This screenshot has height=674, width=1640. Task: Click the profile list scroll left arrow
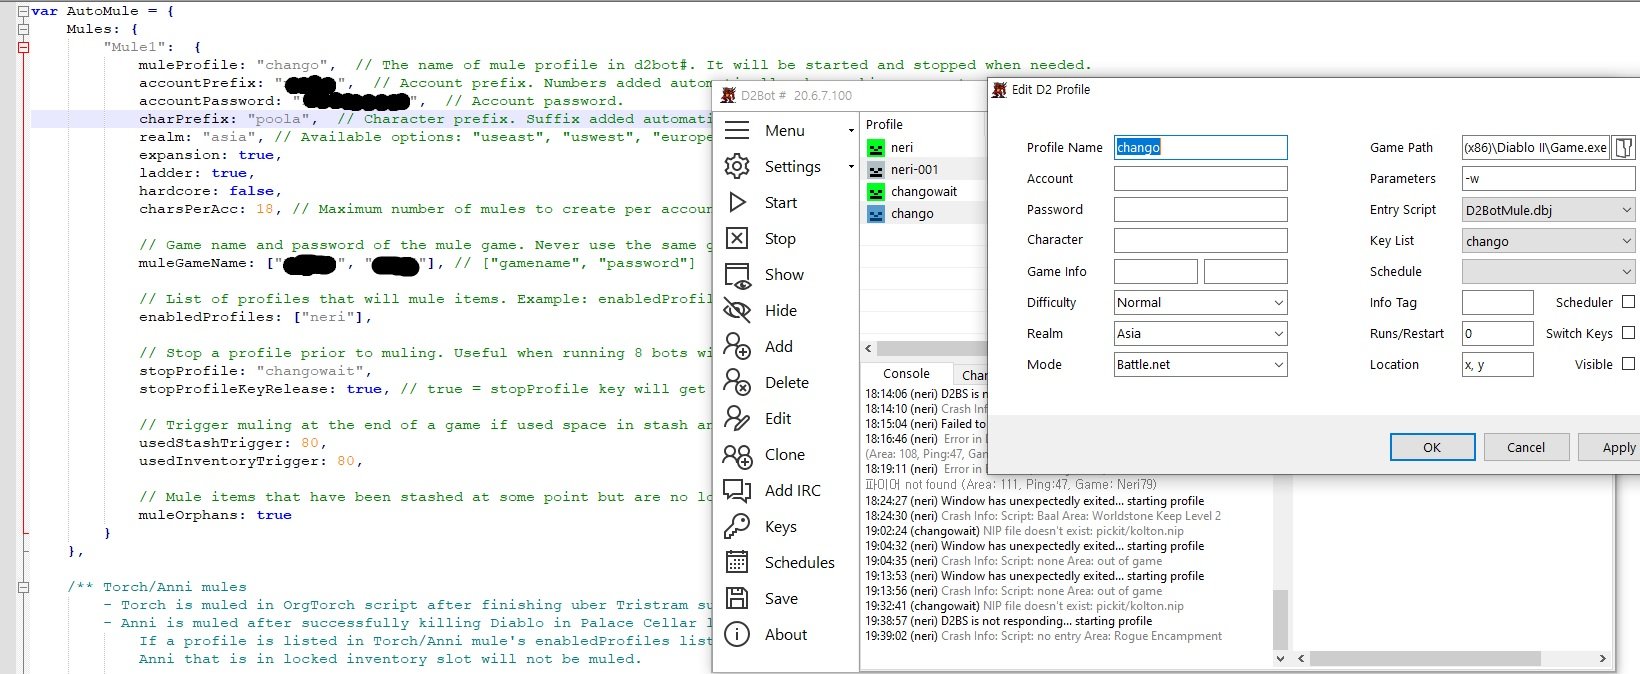tap(868, 349)
